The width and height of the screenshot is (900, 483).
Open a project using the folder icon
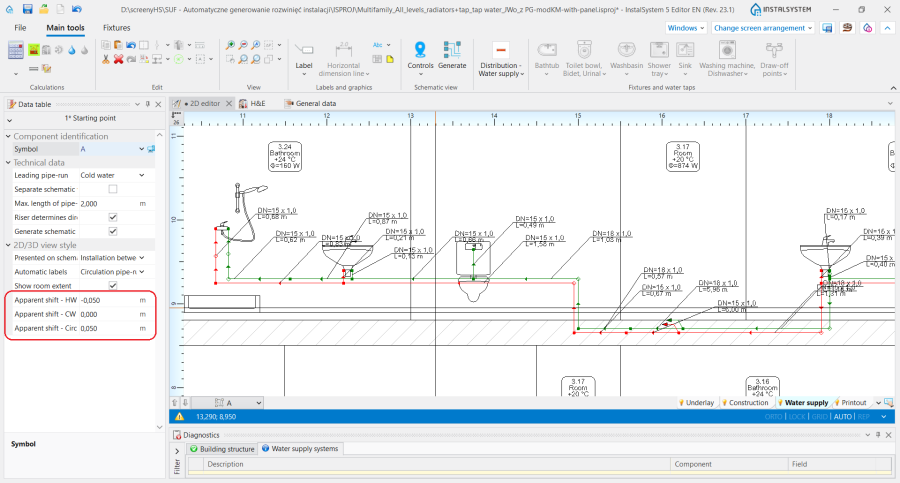[44, 9]
